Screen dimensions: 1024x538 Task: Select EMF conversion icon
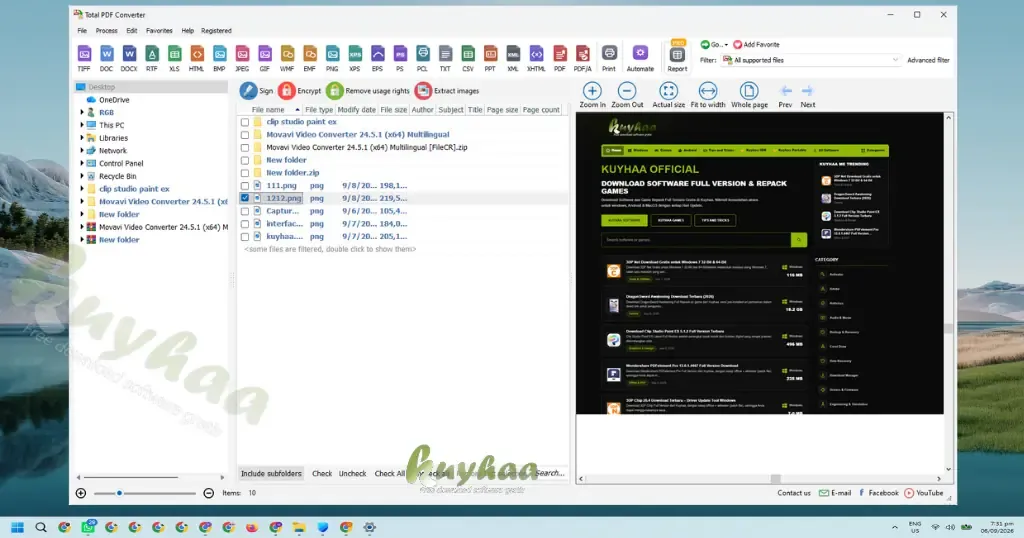pyautogui.click(x=310, y=54)
